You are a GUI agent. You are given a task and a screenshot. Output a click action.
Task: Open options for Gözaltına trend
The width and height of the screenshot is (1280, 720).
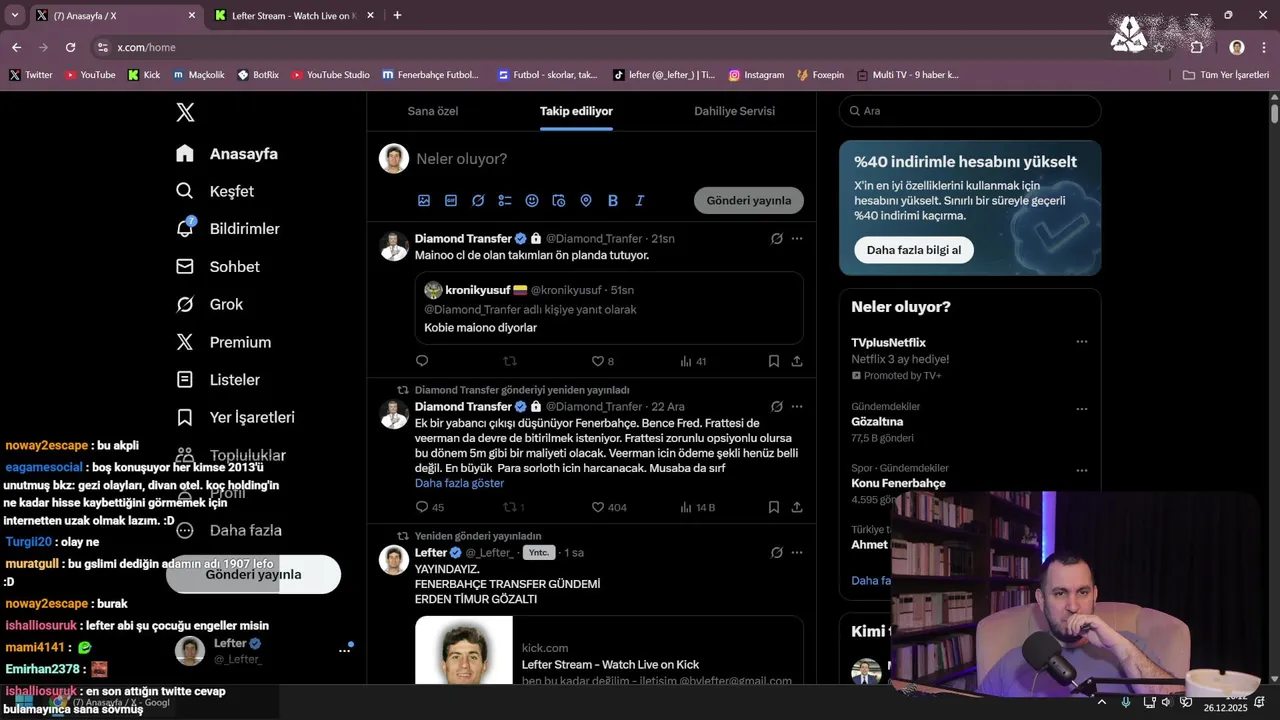(1081, 409)
